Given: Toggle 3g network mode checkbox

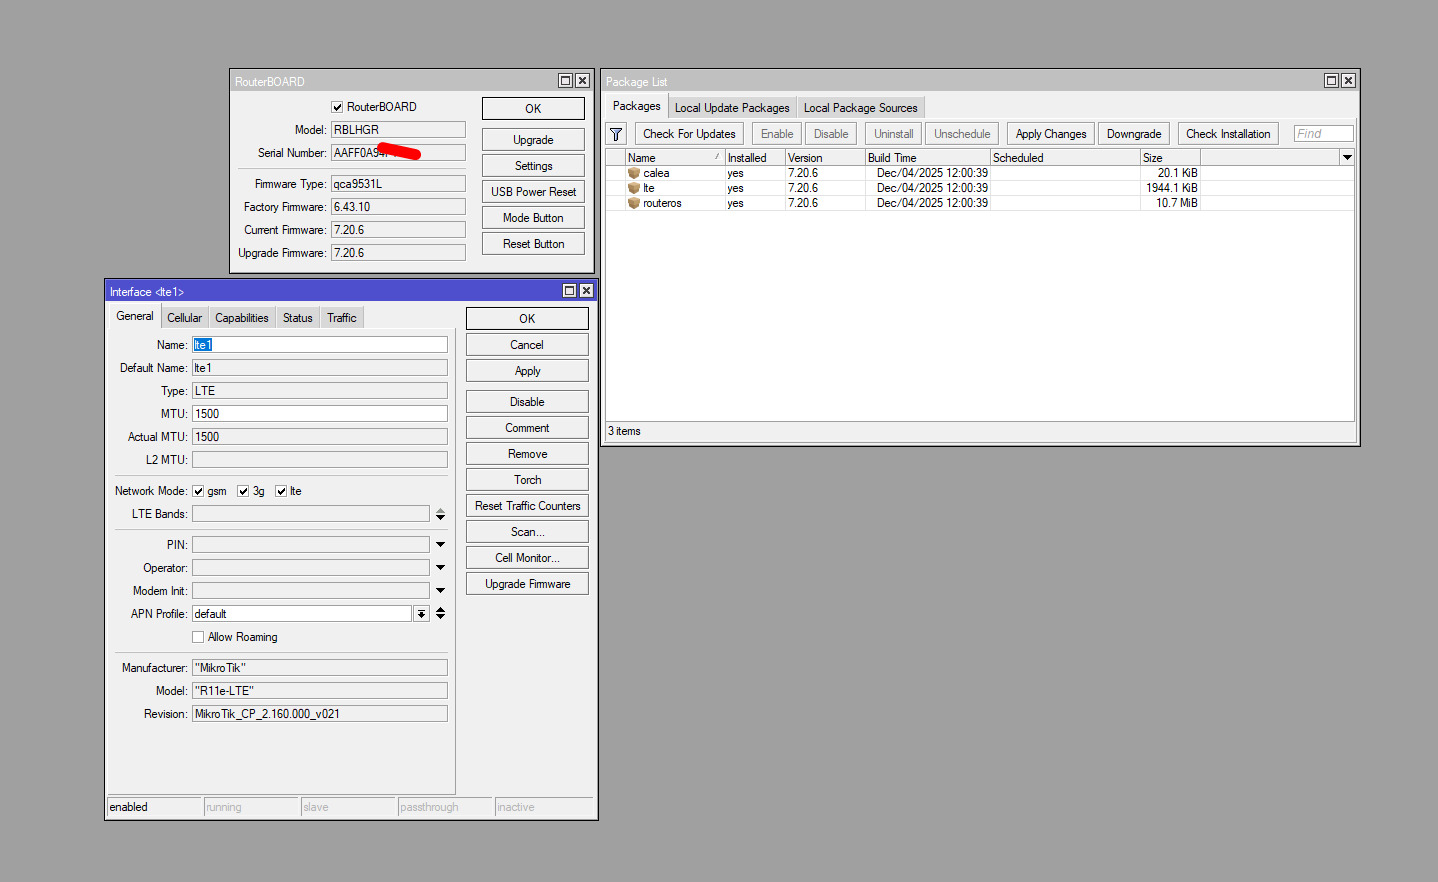Looking at the screenshot, I should tap(243, 491).
